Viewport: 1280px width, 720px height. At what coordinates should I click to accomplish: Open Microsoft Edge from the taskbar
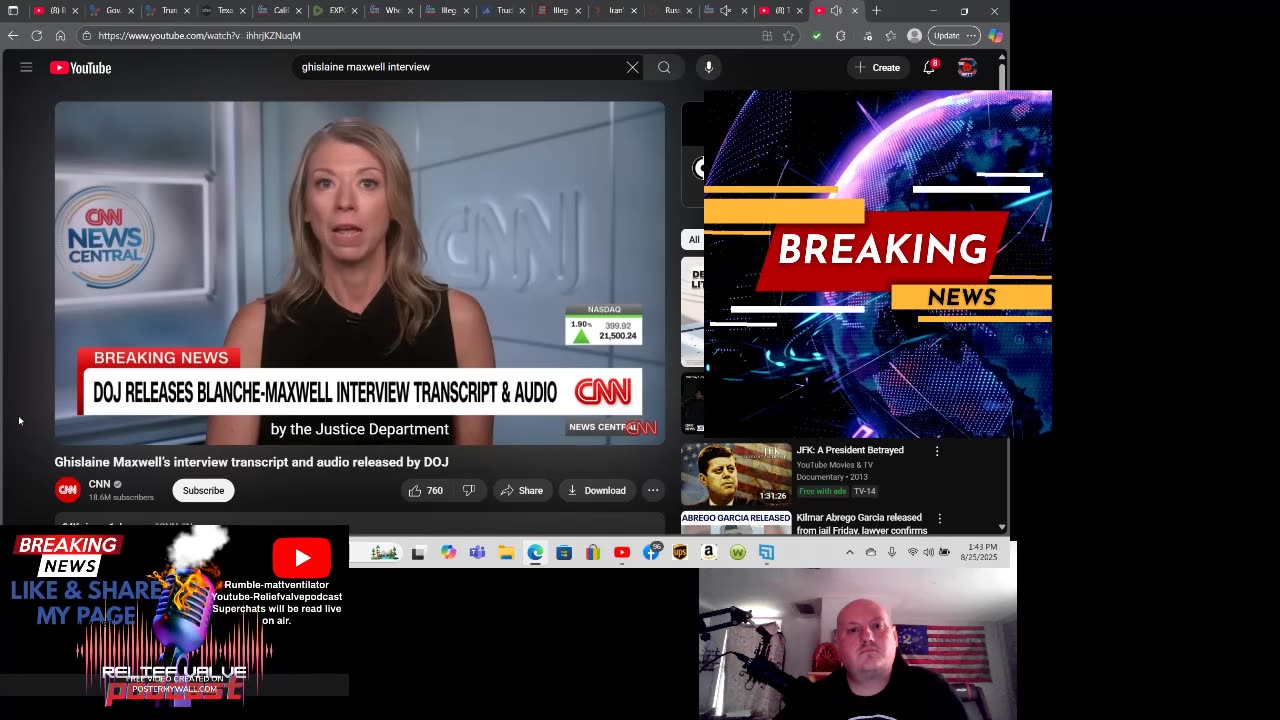coord(535,553)
